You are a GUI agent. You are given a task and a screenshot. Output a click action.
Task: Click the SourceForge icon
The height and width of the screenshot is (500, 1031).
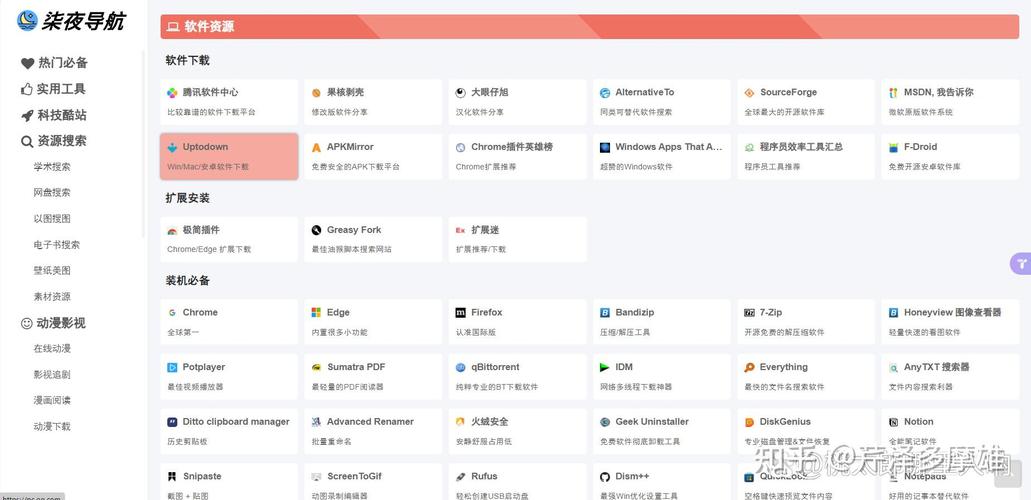point(749,93)
